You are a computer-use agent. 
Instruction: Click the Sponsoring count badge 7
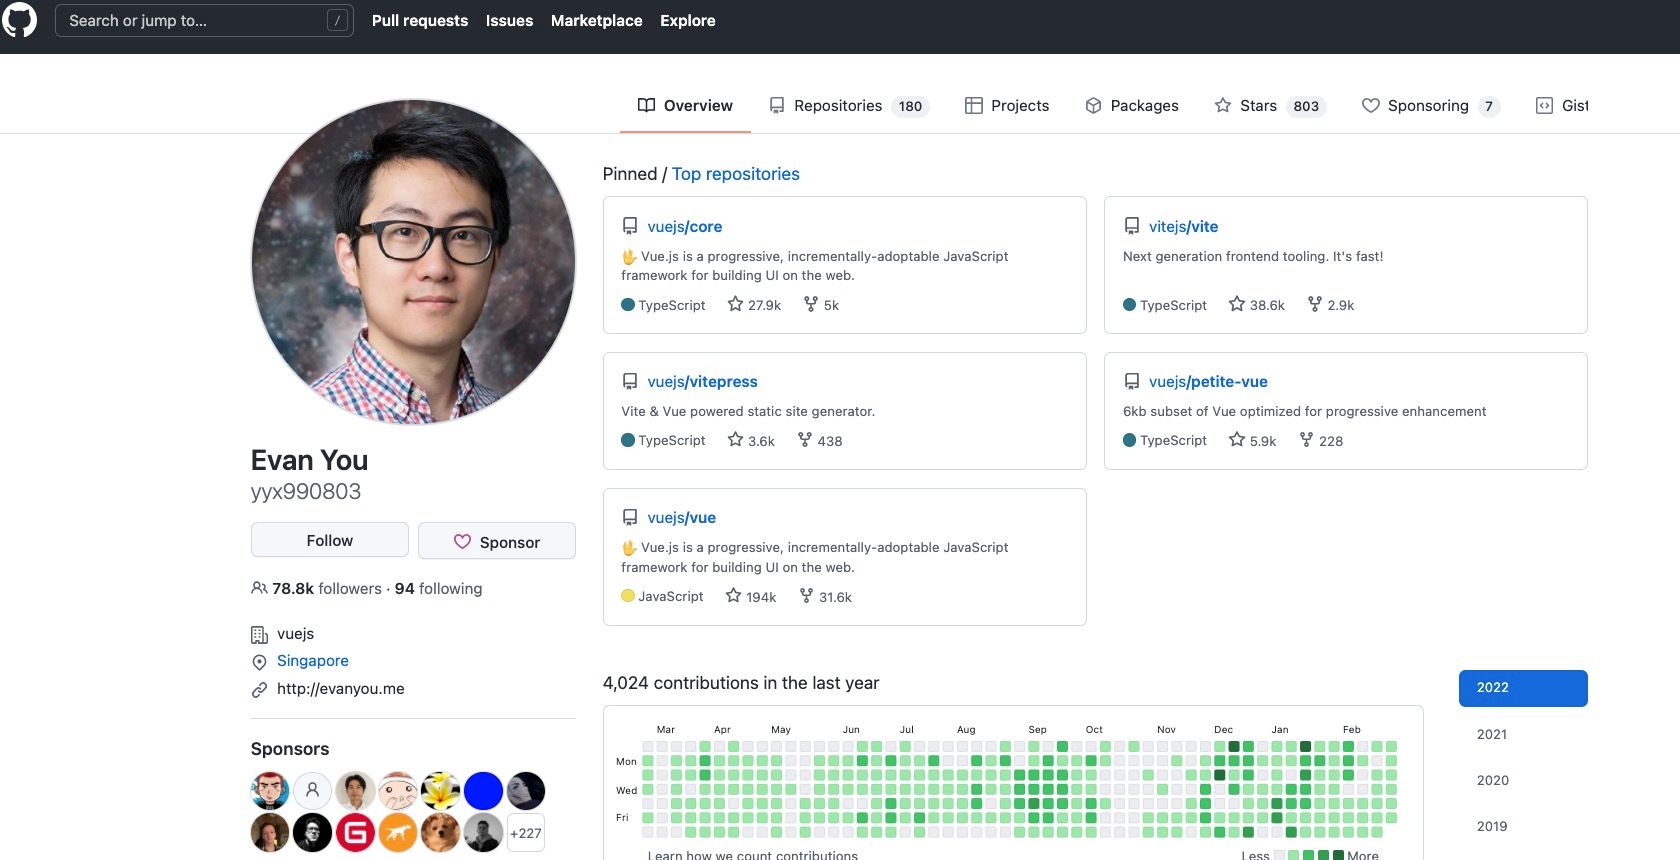pos(1489,106)
